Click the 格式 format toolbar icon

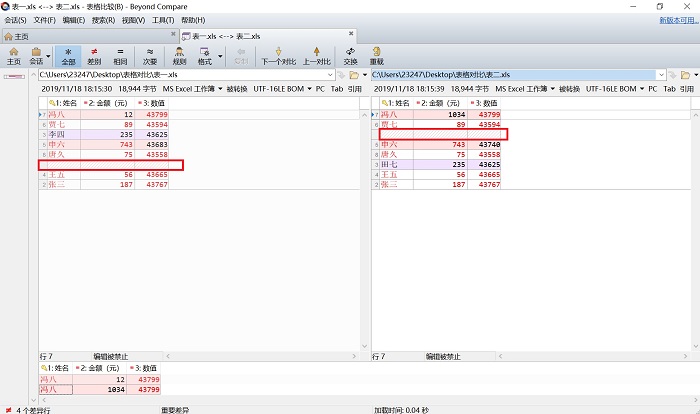pyautogui.click(x=205, y=56)
